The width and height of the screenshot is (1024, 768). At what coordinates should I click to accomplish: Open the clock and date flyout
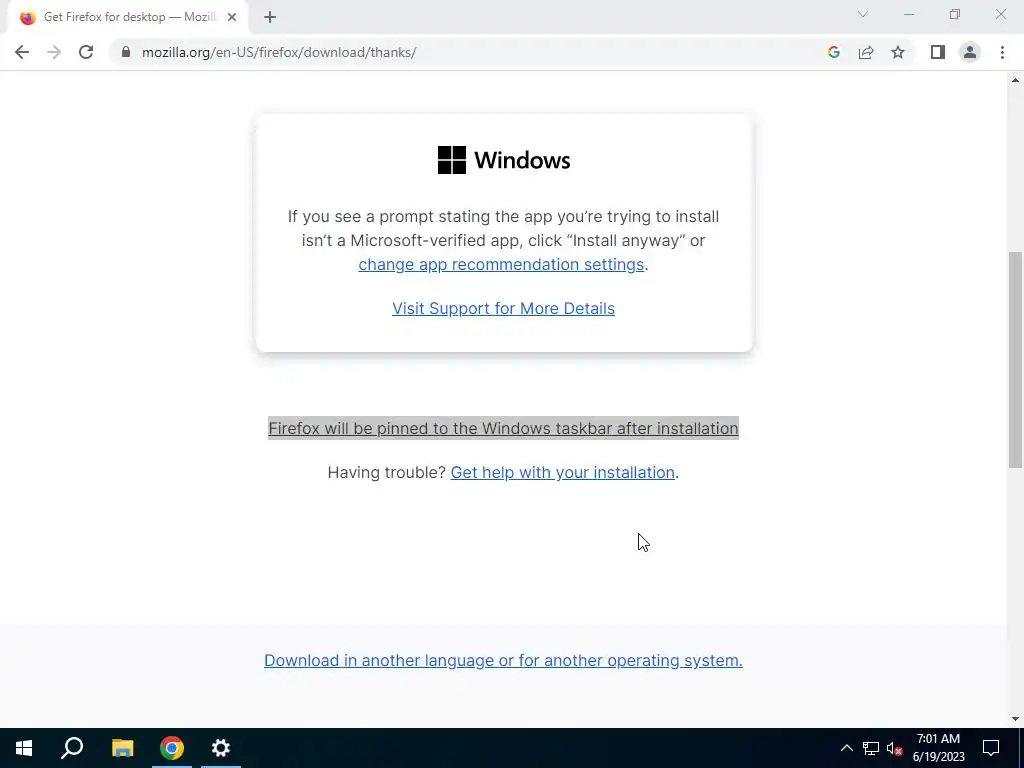click(x=939, y=748)
